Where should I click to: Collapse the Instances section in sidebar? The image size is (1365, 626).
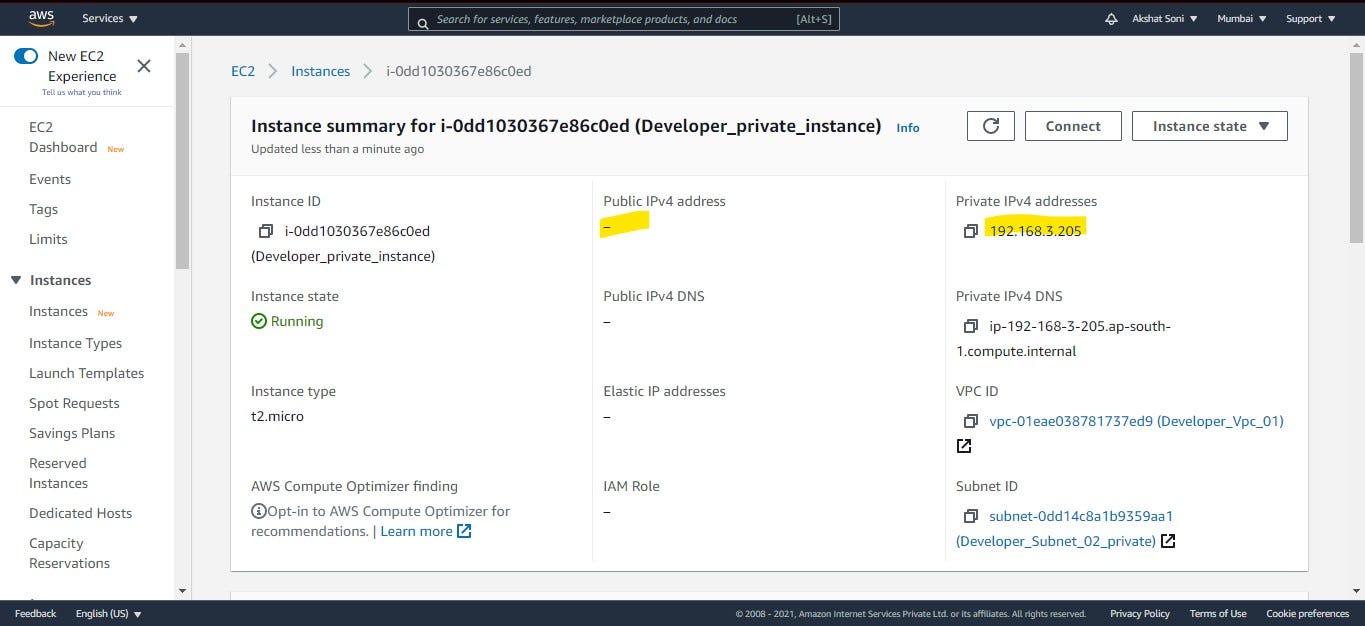click(15, 280)
